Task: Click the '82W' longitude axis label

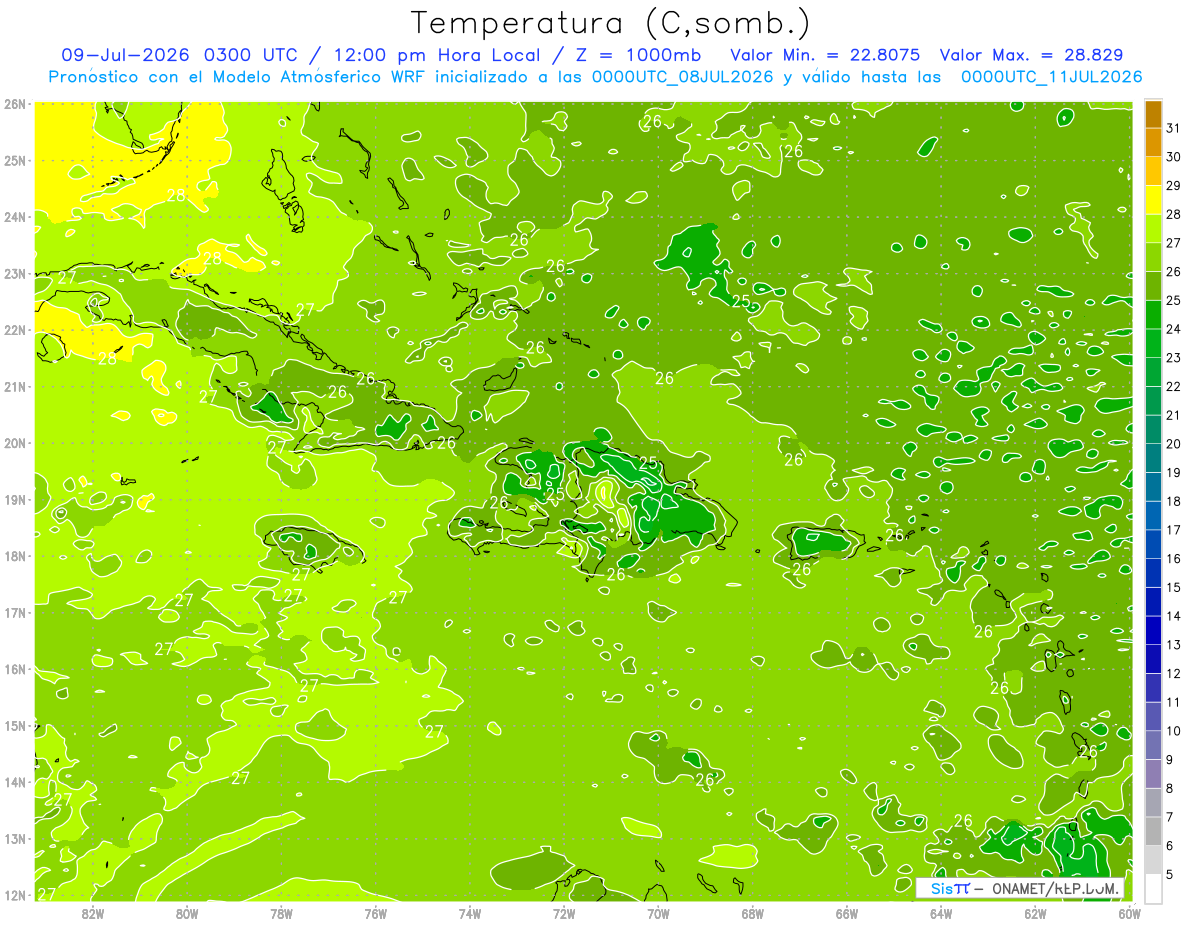Action: click(x=92, y=912)
